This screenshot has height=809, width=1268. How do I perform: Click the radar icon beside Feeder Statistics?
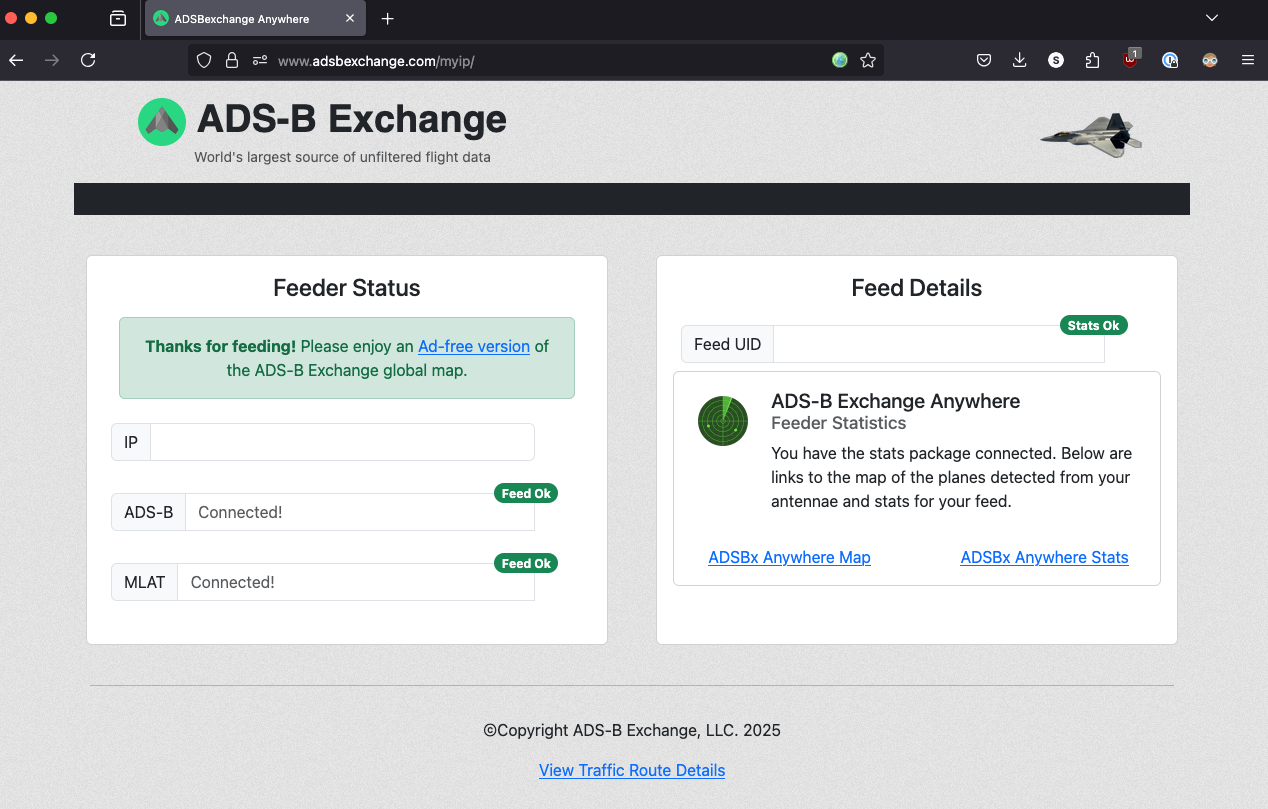[722, 421]
